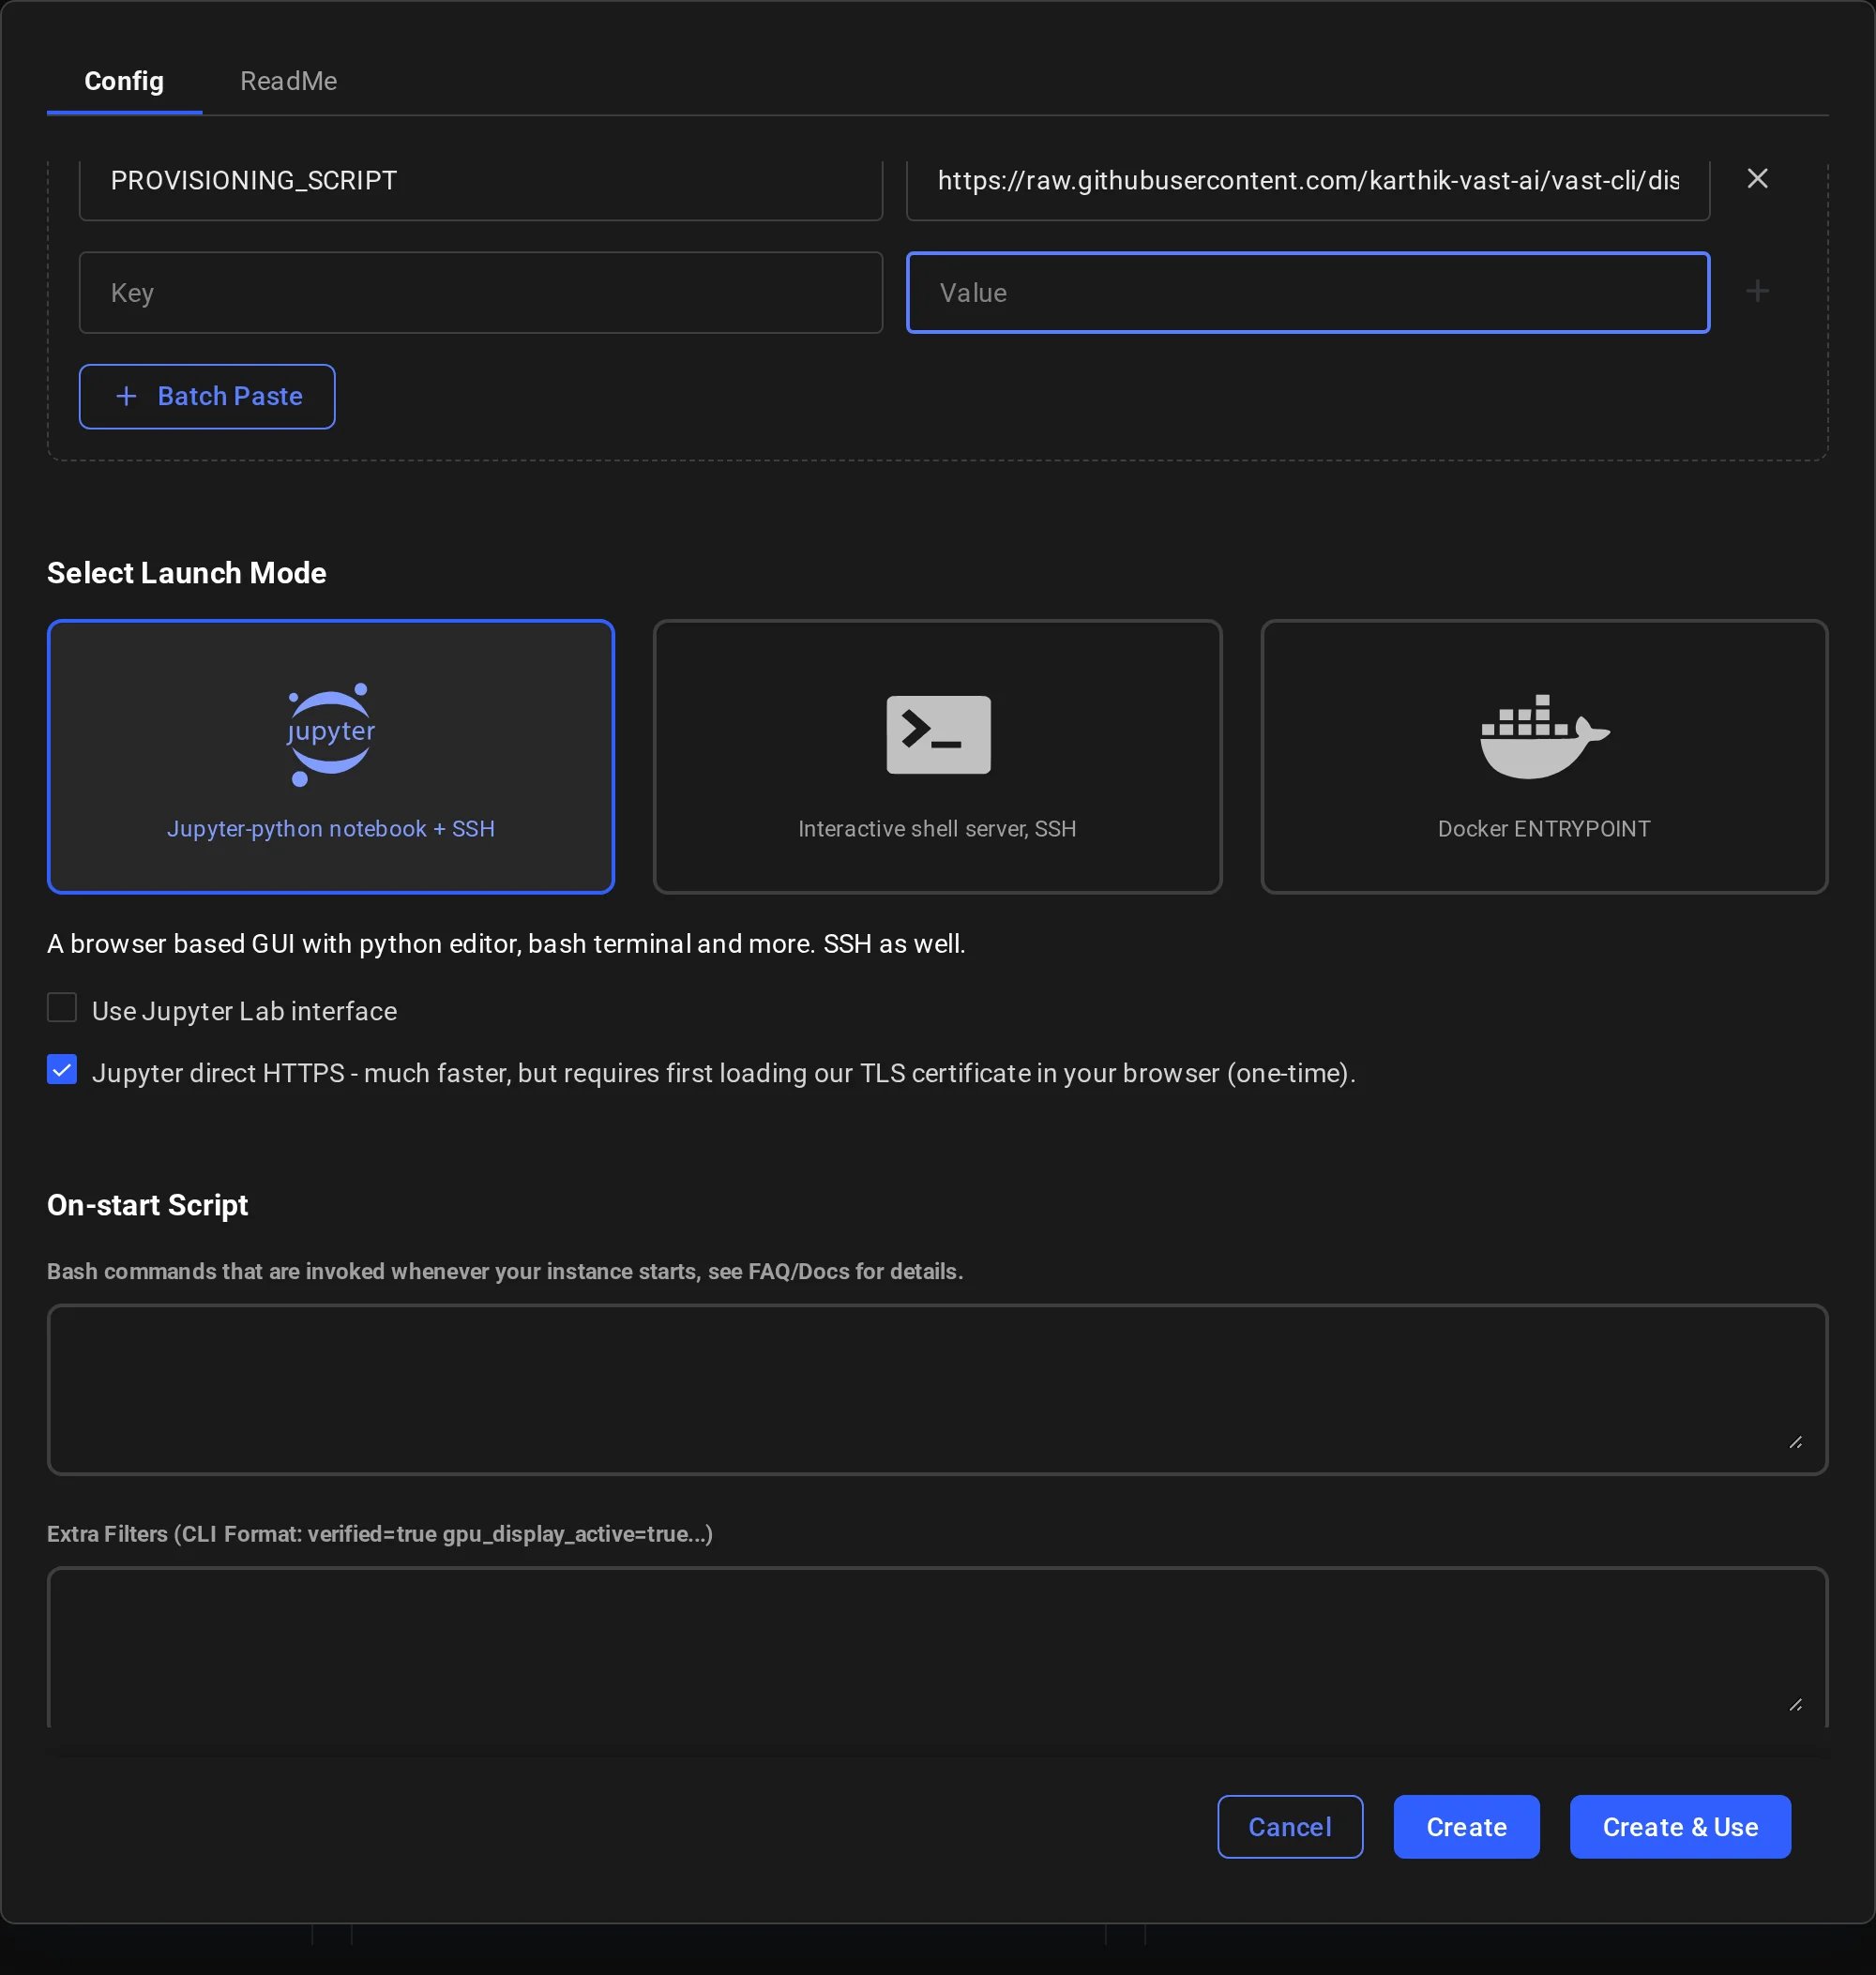The width and height of the screenshot is (1876, 1975).
Task: Click the Batch Paste button
Action: [207, 396]
